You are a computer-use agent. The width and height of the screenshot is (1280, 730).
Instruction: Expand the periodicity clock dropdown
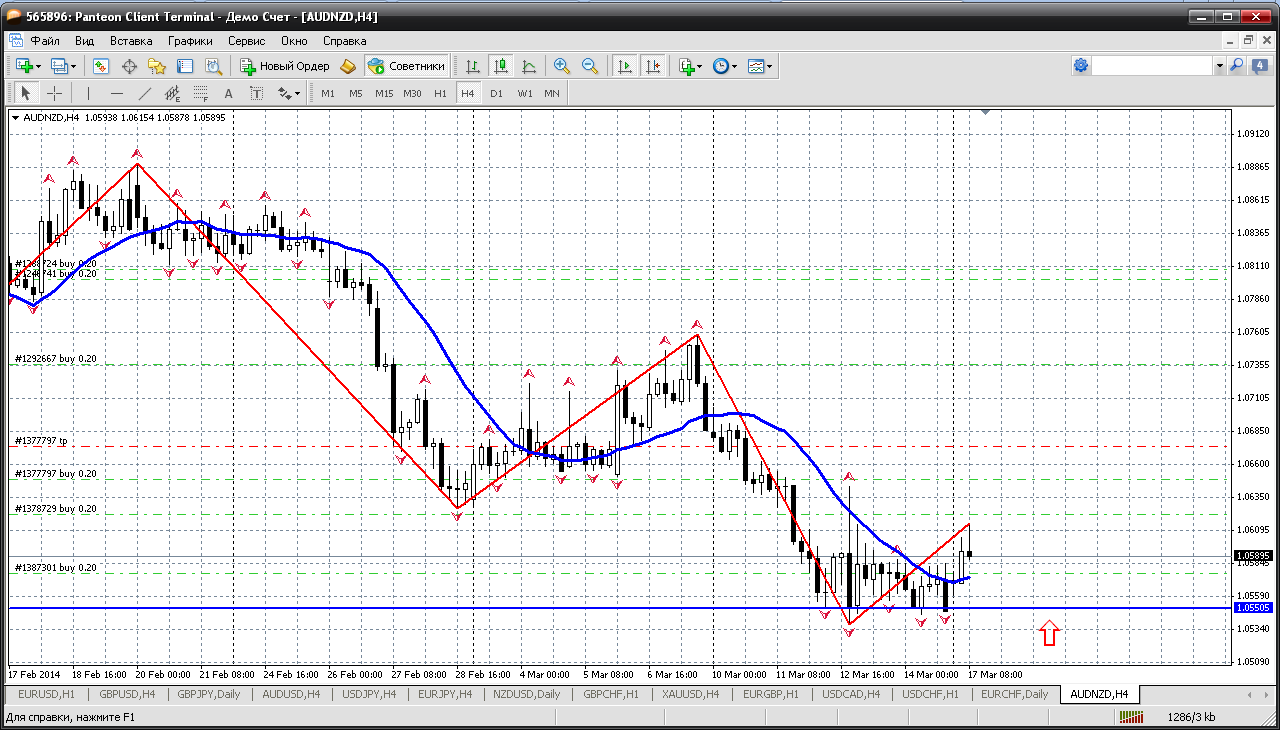point(734,66)
